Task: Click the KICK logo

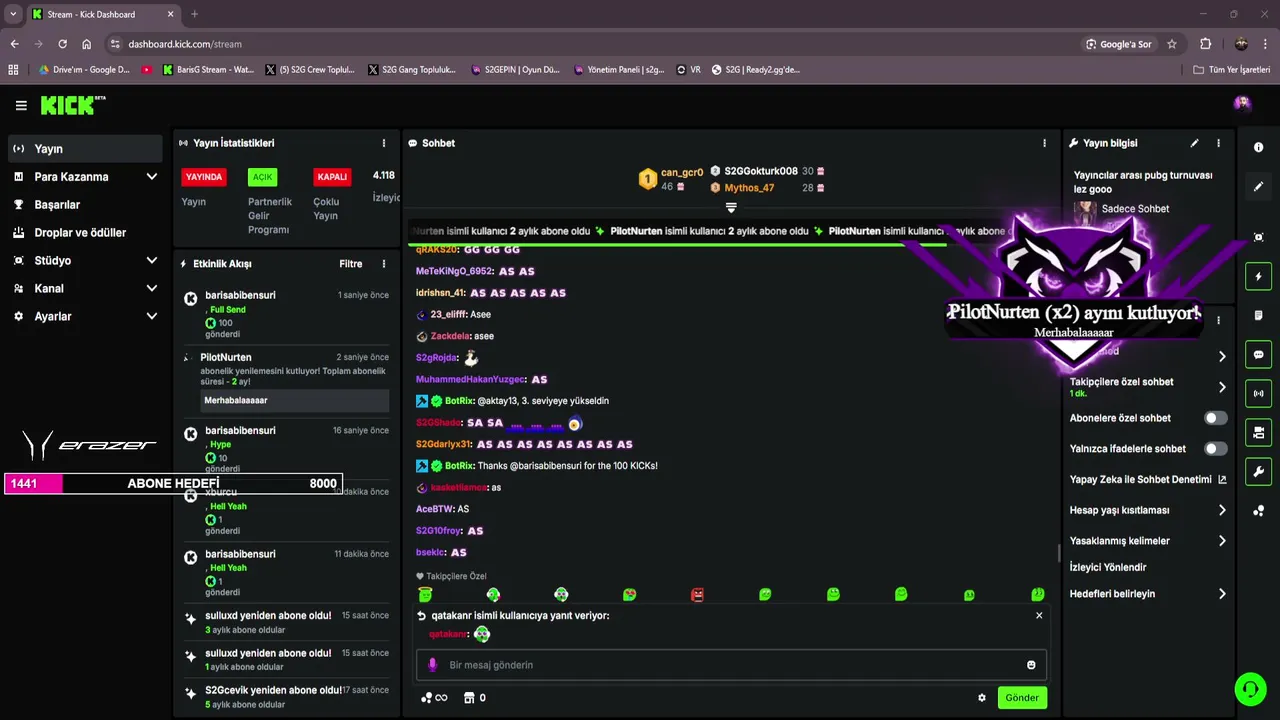Action: point(72,105)
